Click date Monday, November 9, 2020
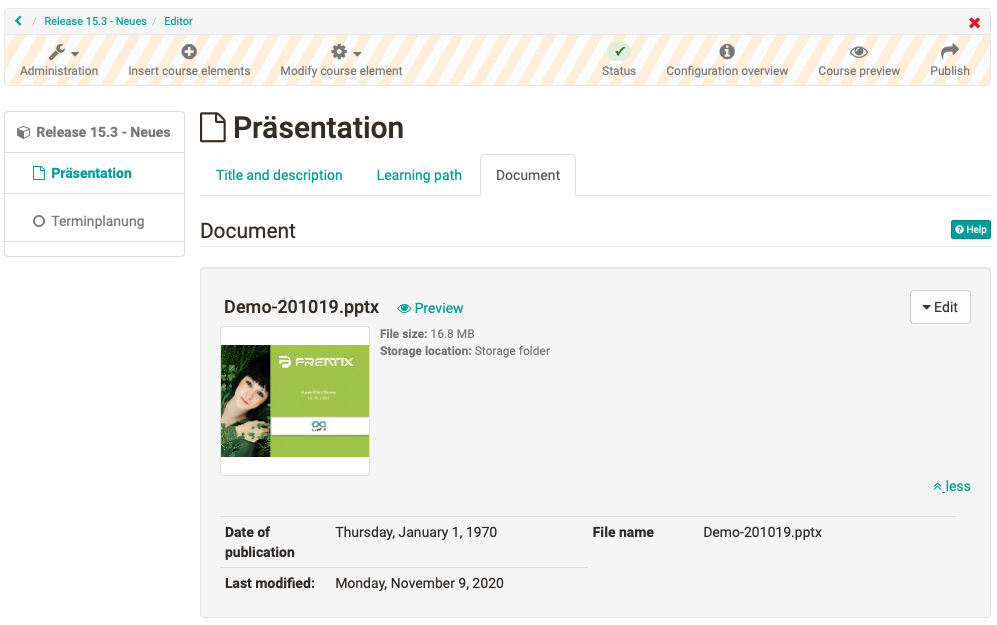 click(419, 583)
